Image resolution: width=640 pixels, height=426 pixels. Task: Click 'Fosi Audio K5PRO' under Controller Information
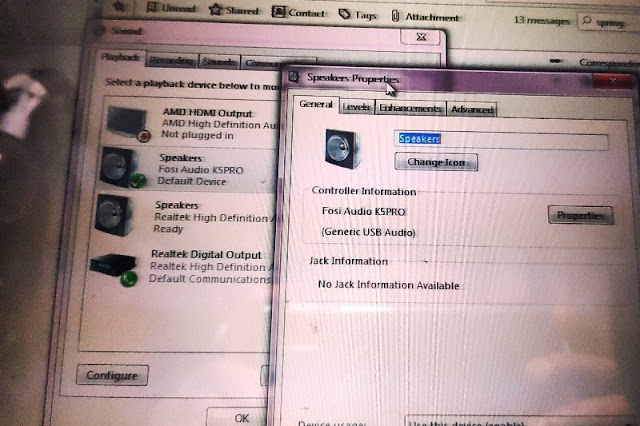point(364,211)
